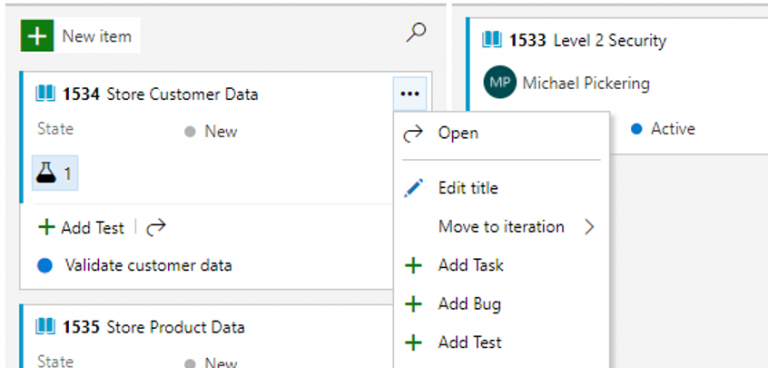Click the work item ID 1533
This screenshot has width=768, height=368.
pos(528,40)
